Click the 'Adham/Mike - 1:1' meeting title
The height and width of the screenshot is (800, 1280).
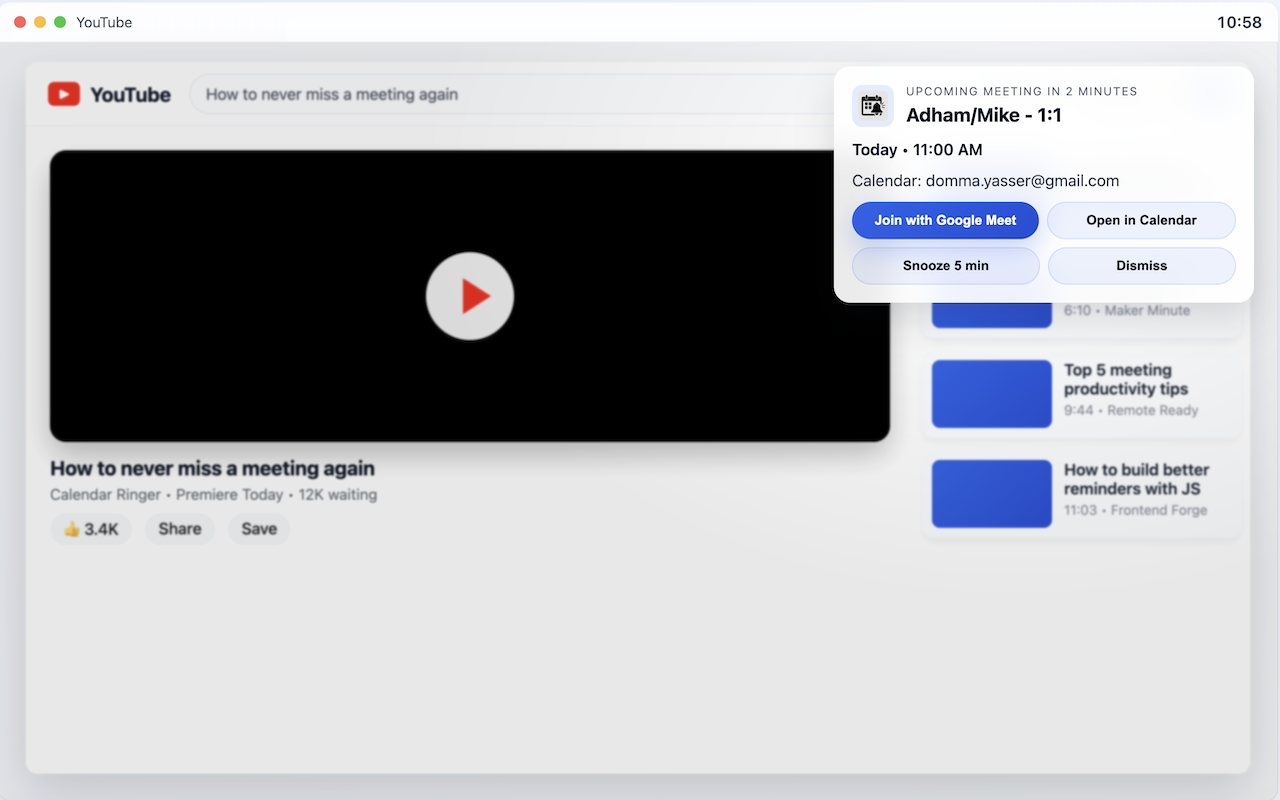coord(984,115)
